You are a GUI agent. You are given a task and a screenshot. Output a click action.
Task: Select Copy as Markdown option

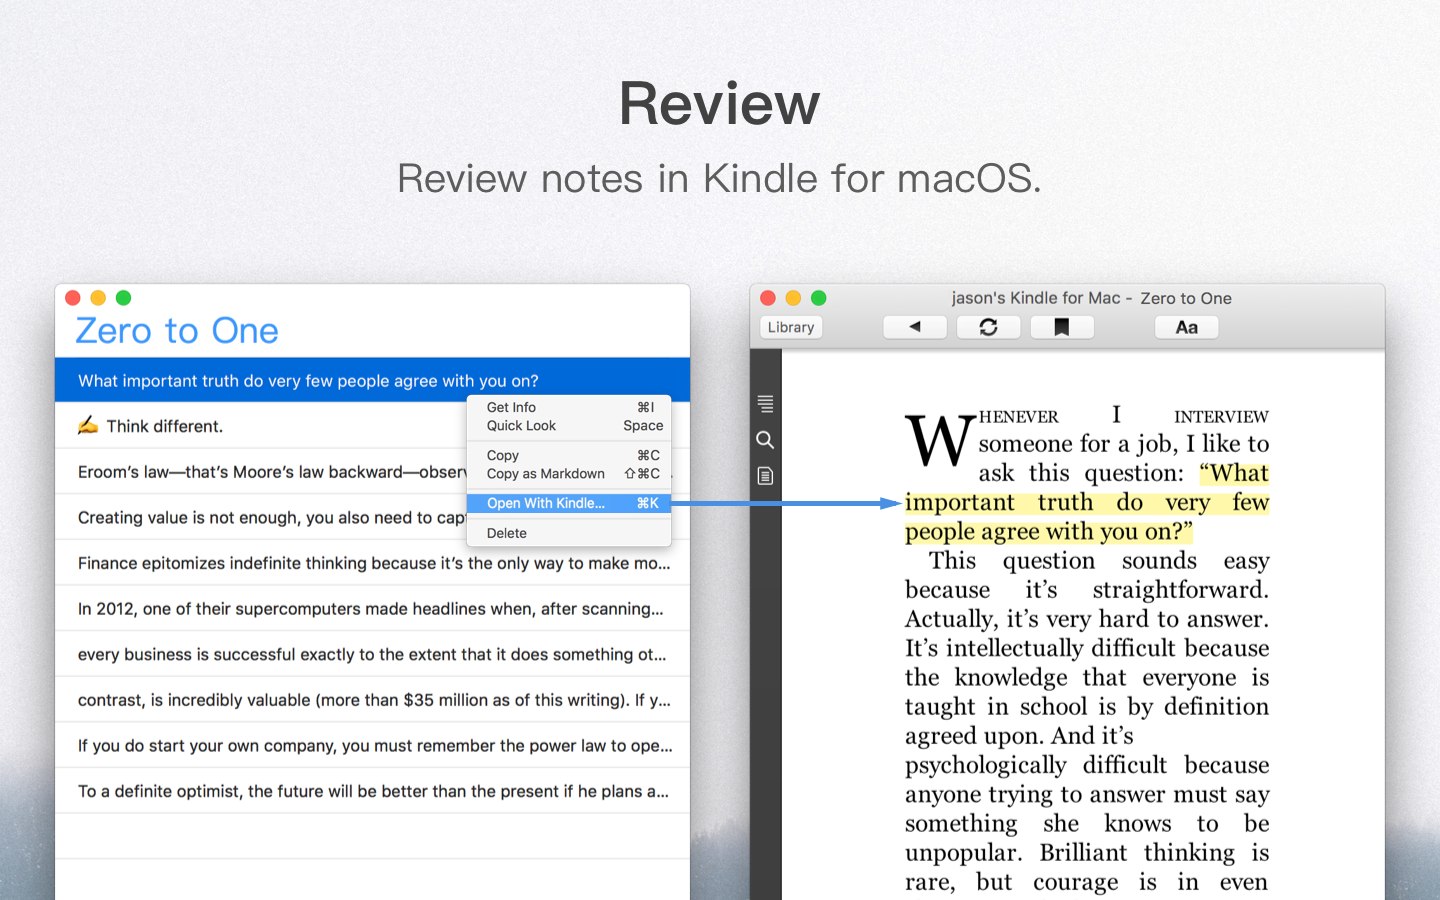tap(545, 474)
